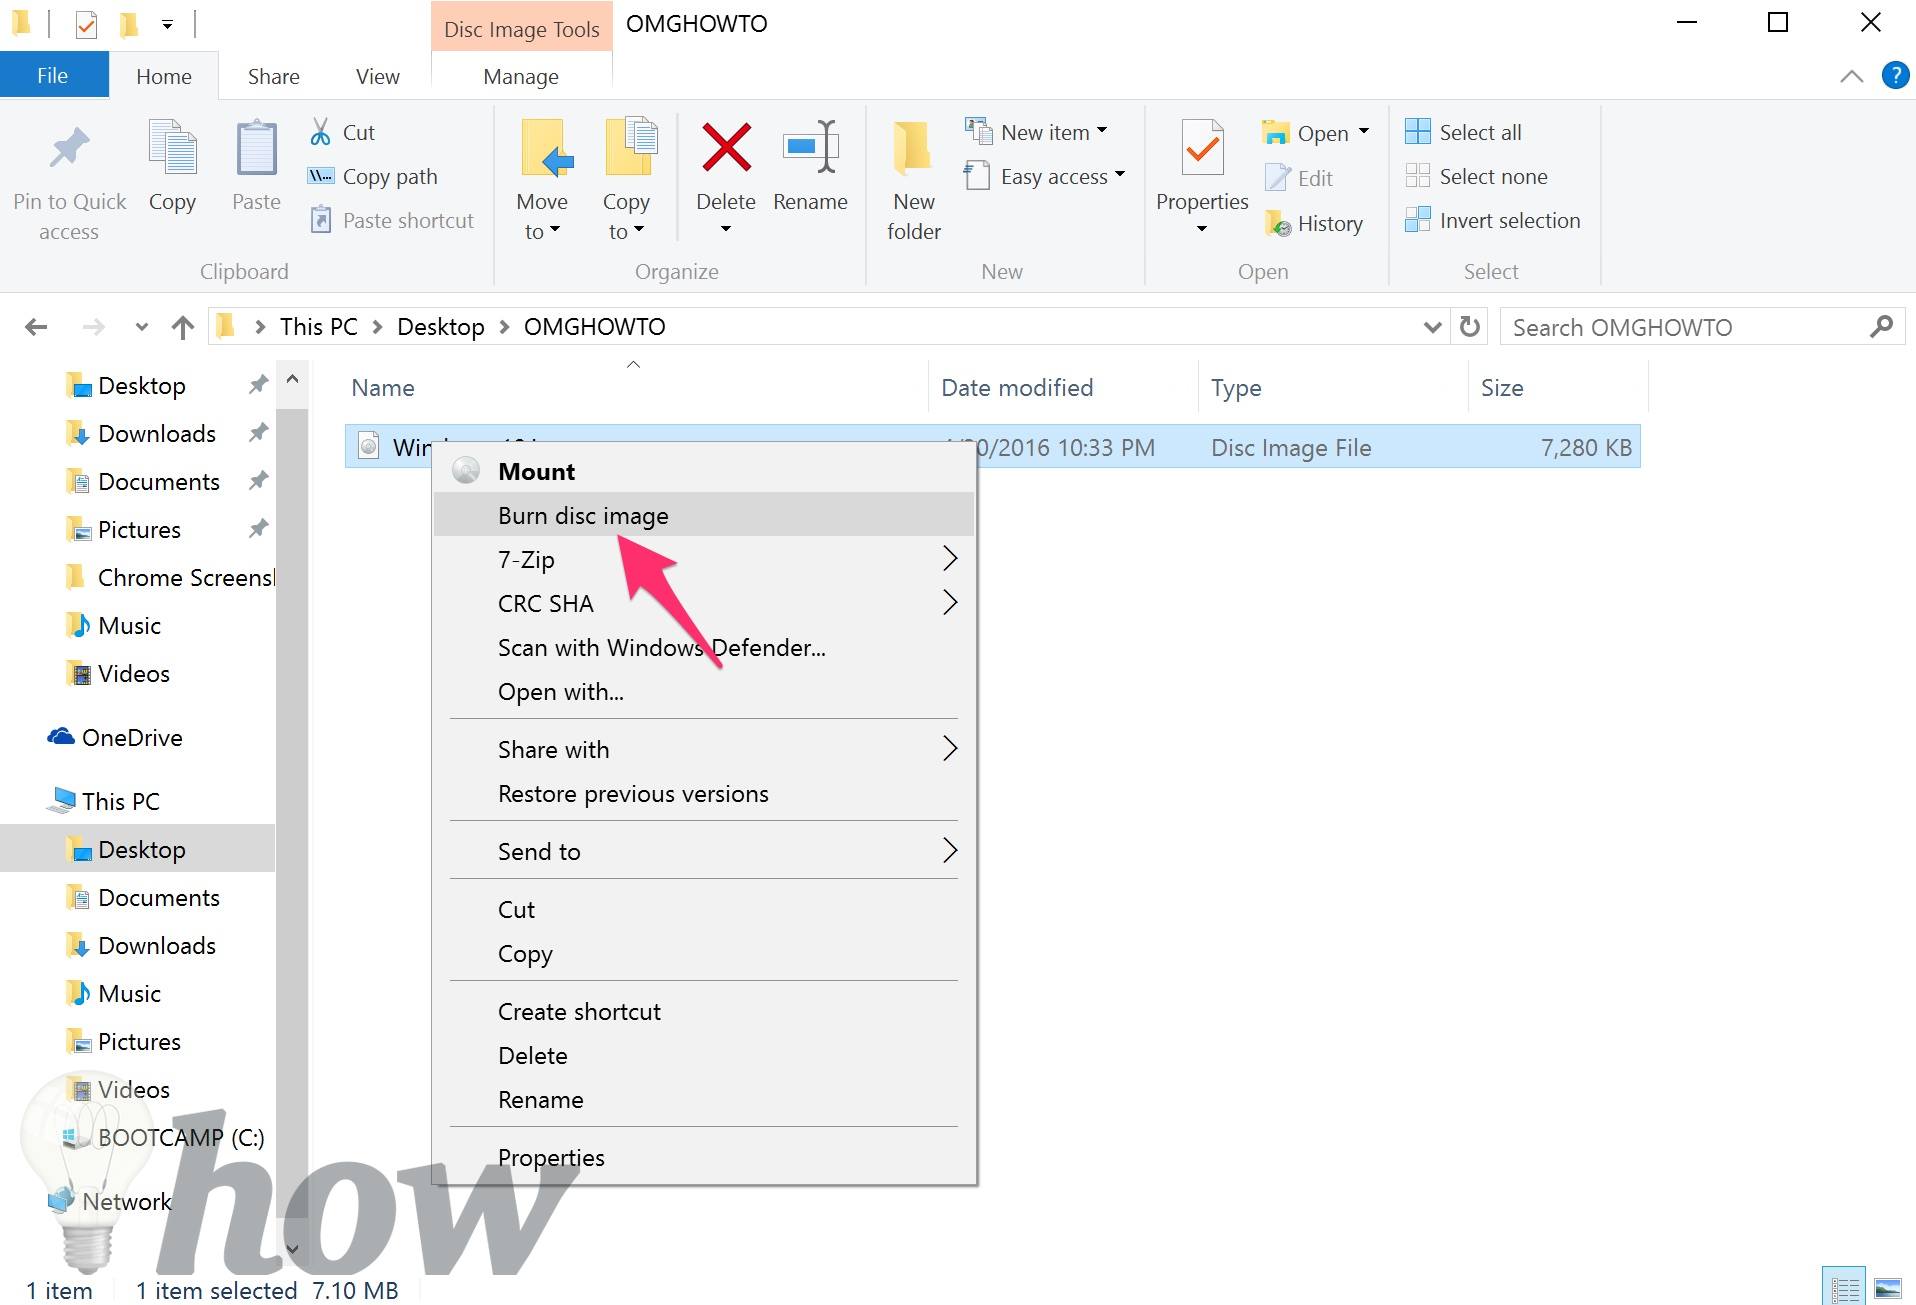Choose Create shortcut in context menu
The height and width of the screenshot is (1305, 1916).
(704, 1011)
